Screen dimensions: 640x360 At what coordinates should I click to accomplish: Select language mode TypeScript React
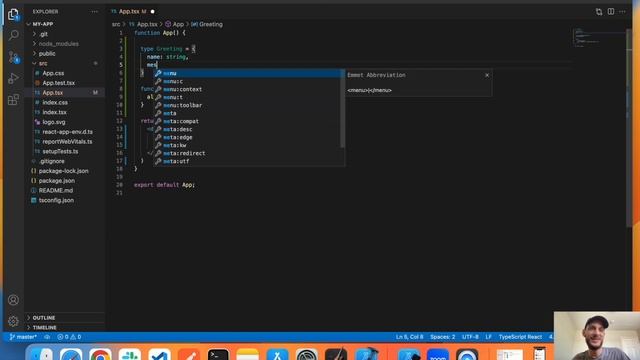click(520, 337)
